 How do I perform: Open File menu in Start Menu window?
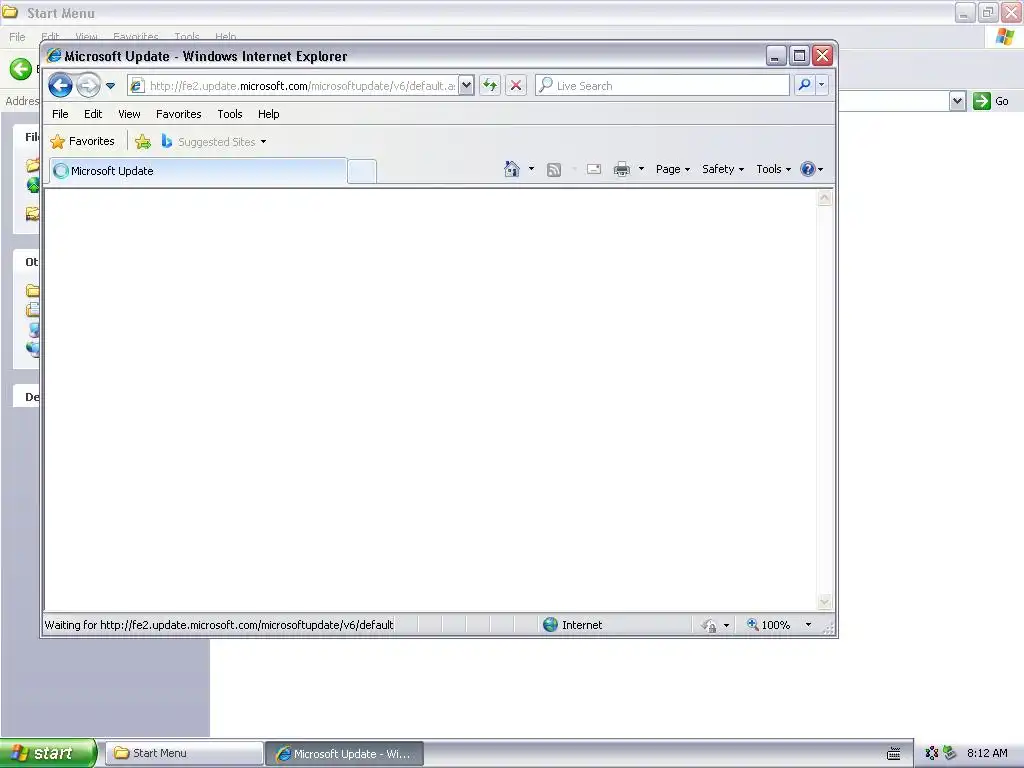pos(17,37)
